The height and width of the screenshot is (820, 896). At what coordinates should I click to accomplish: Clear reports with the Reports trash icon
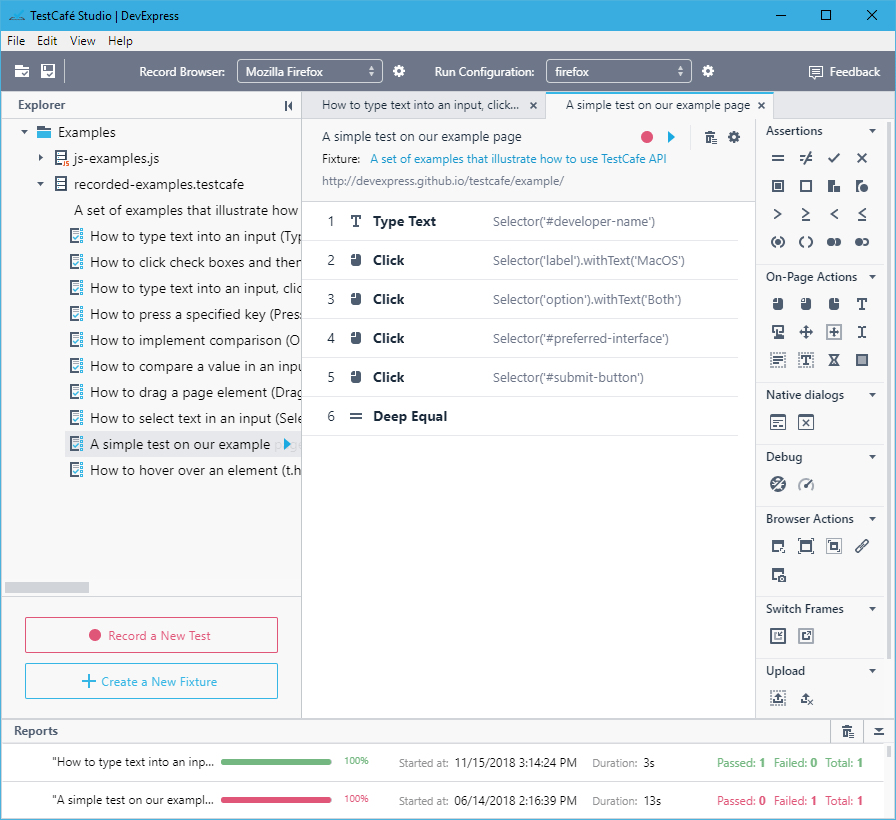click(x=847, y=731)
